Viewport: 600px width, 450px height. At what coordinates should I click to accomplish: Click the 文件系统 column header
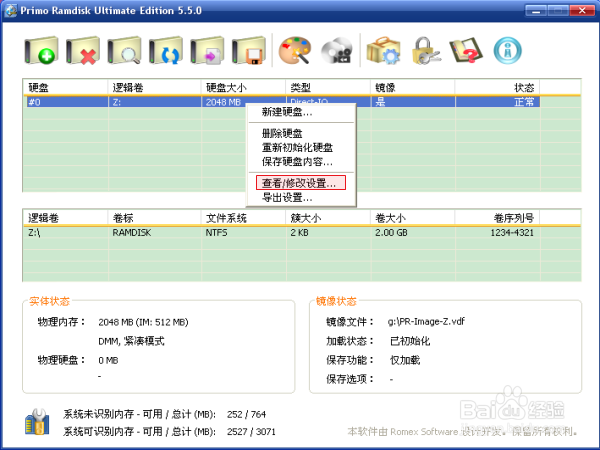point(243,218)
